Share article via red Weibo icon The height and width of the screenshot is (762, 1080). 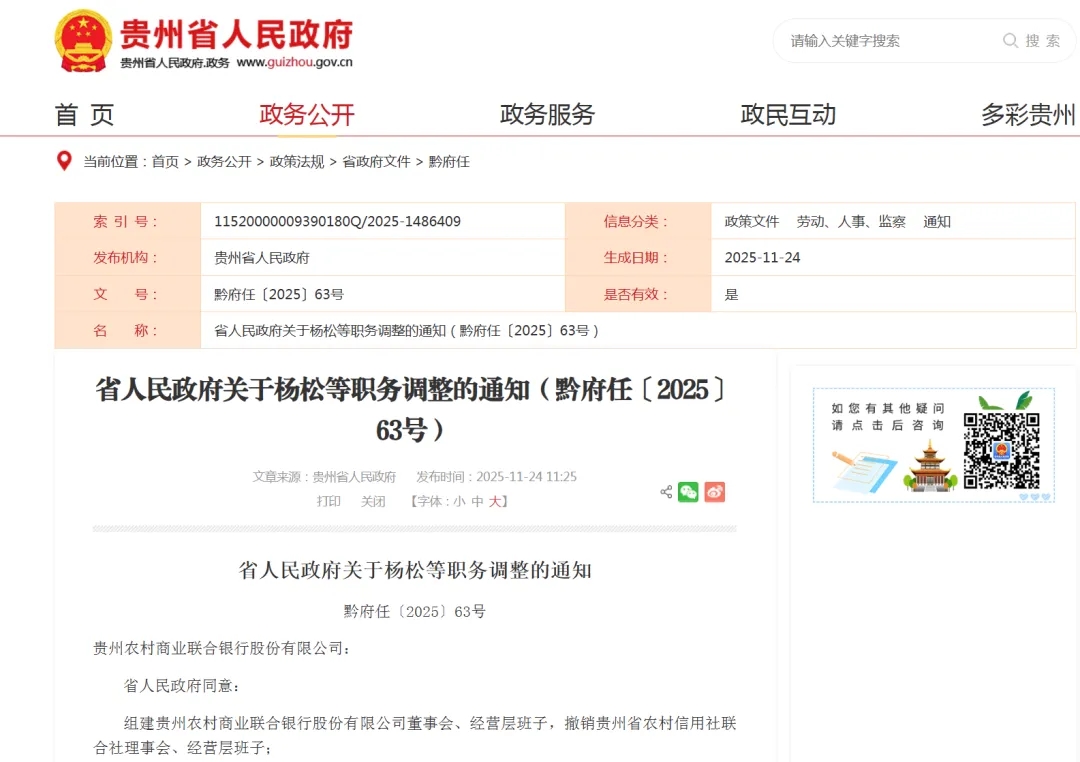(714, 492)
